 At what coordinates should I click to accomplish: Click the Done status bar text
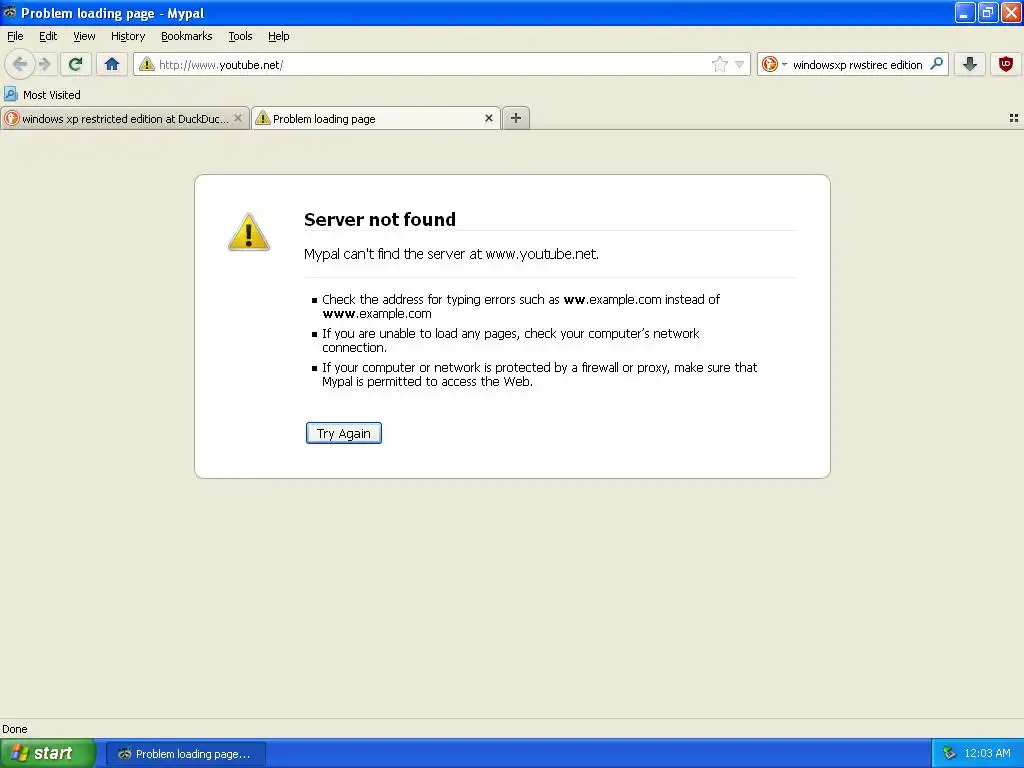coord(14,729)
